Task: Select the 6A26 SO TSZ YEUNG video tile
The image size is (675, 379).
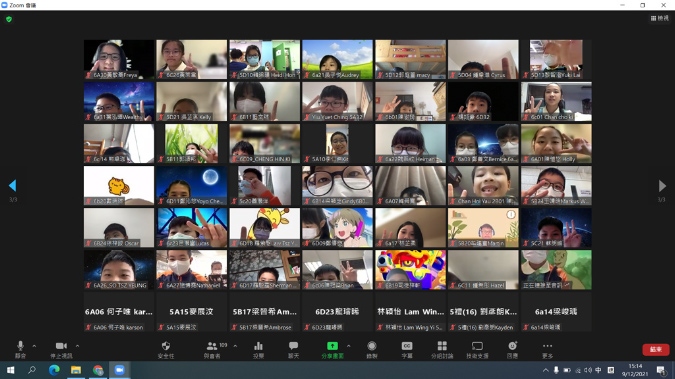Action: (x=119, y=270)
